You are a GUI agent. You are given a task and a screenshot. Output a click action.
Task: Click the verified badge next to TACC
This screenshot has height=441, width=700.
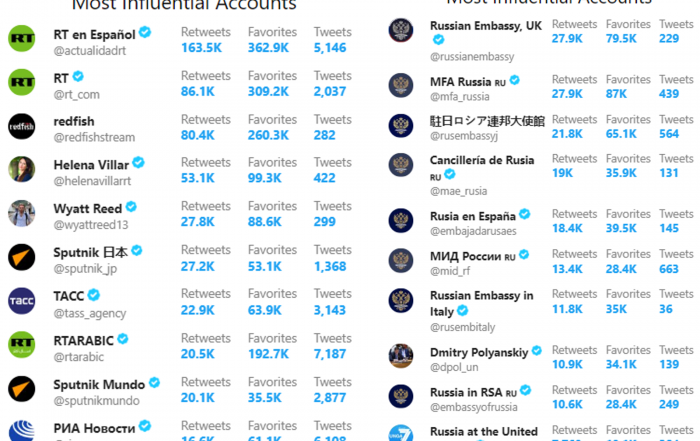[94, 295]
